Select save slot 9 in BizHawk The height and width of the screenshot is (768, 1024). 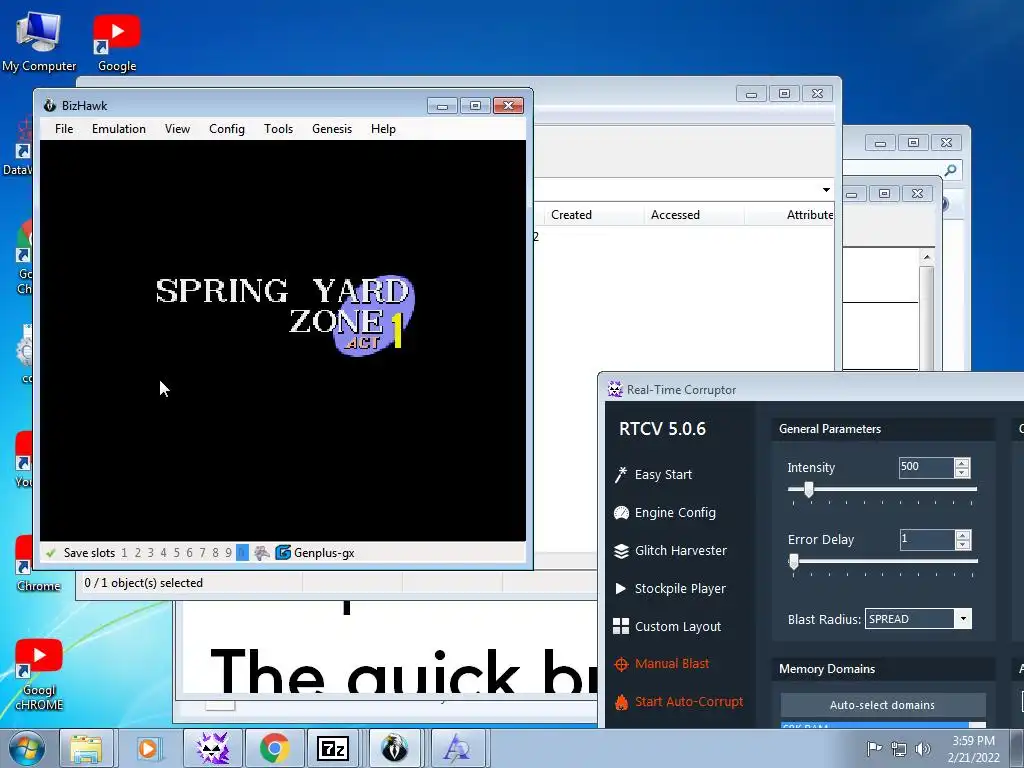(x=228, y=552)
